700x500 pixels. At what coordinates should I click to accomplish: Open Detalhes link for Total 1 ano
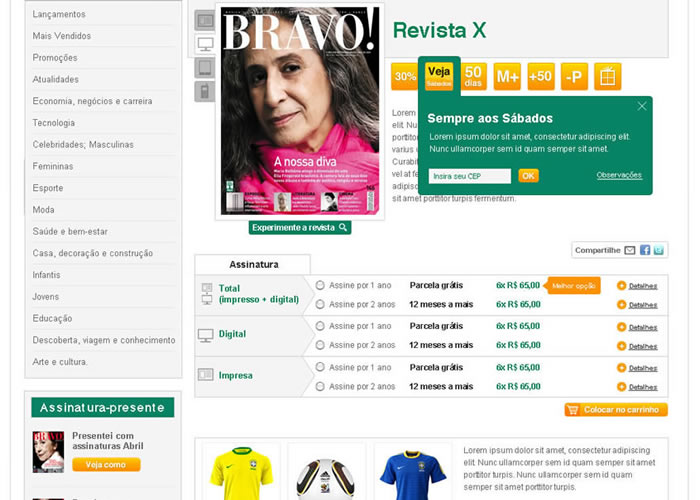643,286
